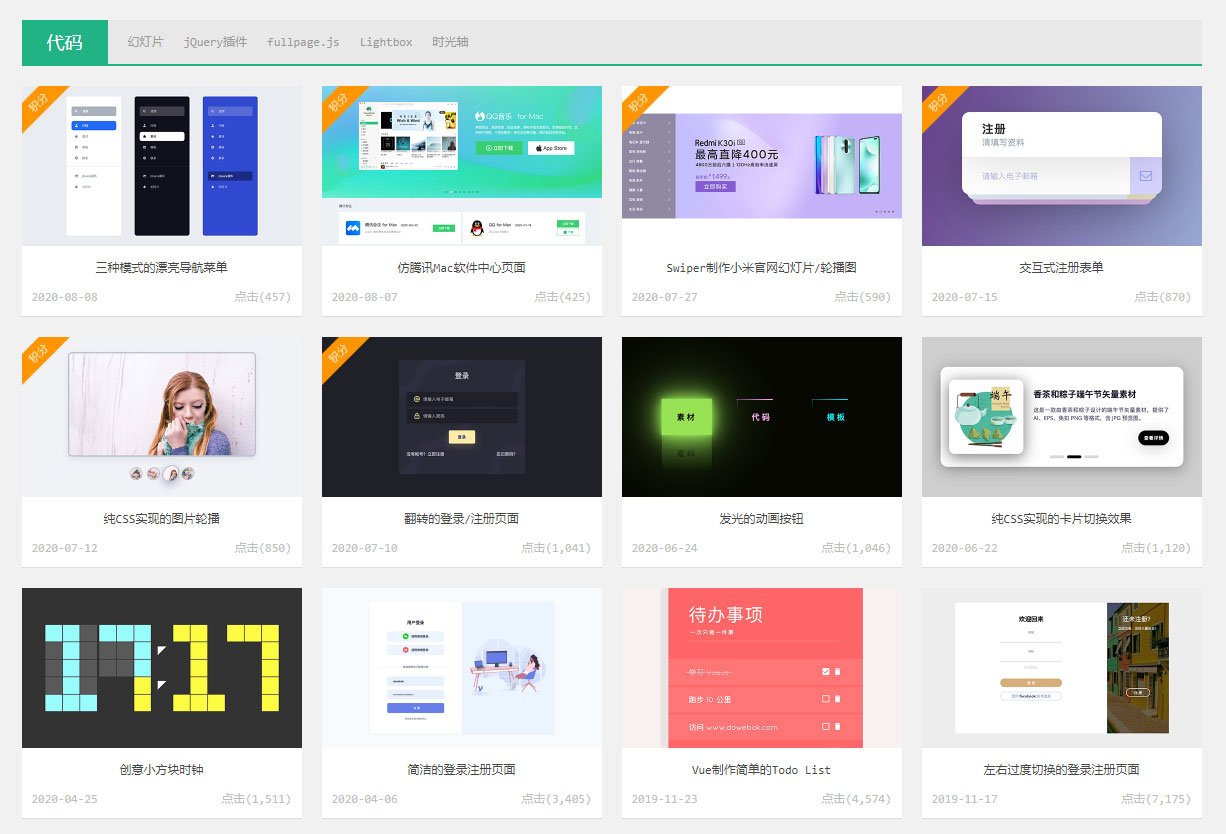This screenshot has height=834, width=1226.
Task: Click the red 待办事项 todo preview image
Action: pos(762,668)
